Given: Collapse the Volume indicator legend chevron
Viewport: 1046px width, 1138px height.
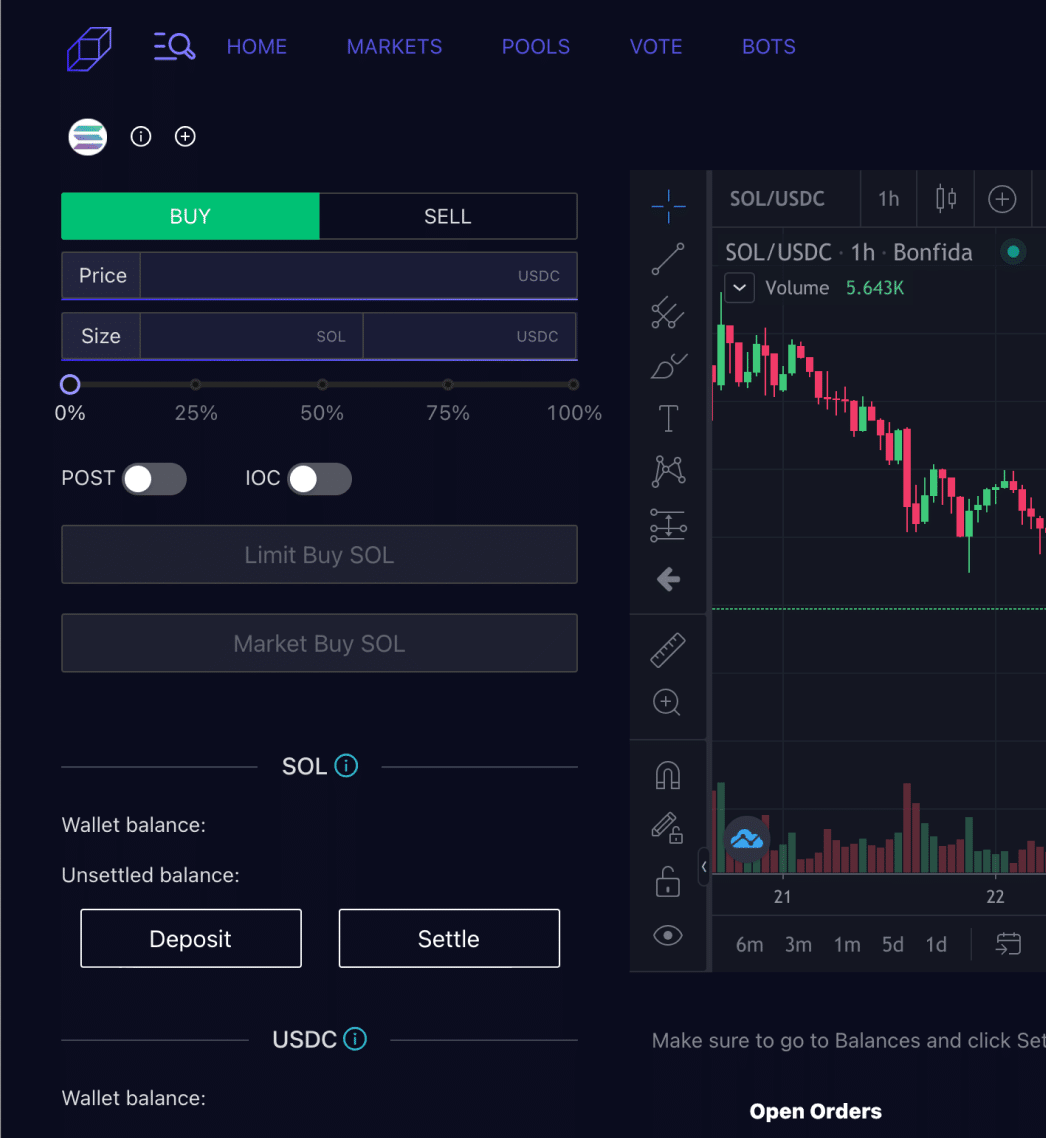Looking at the screenshot, I should [739, 288].
